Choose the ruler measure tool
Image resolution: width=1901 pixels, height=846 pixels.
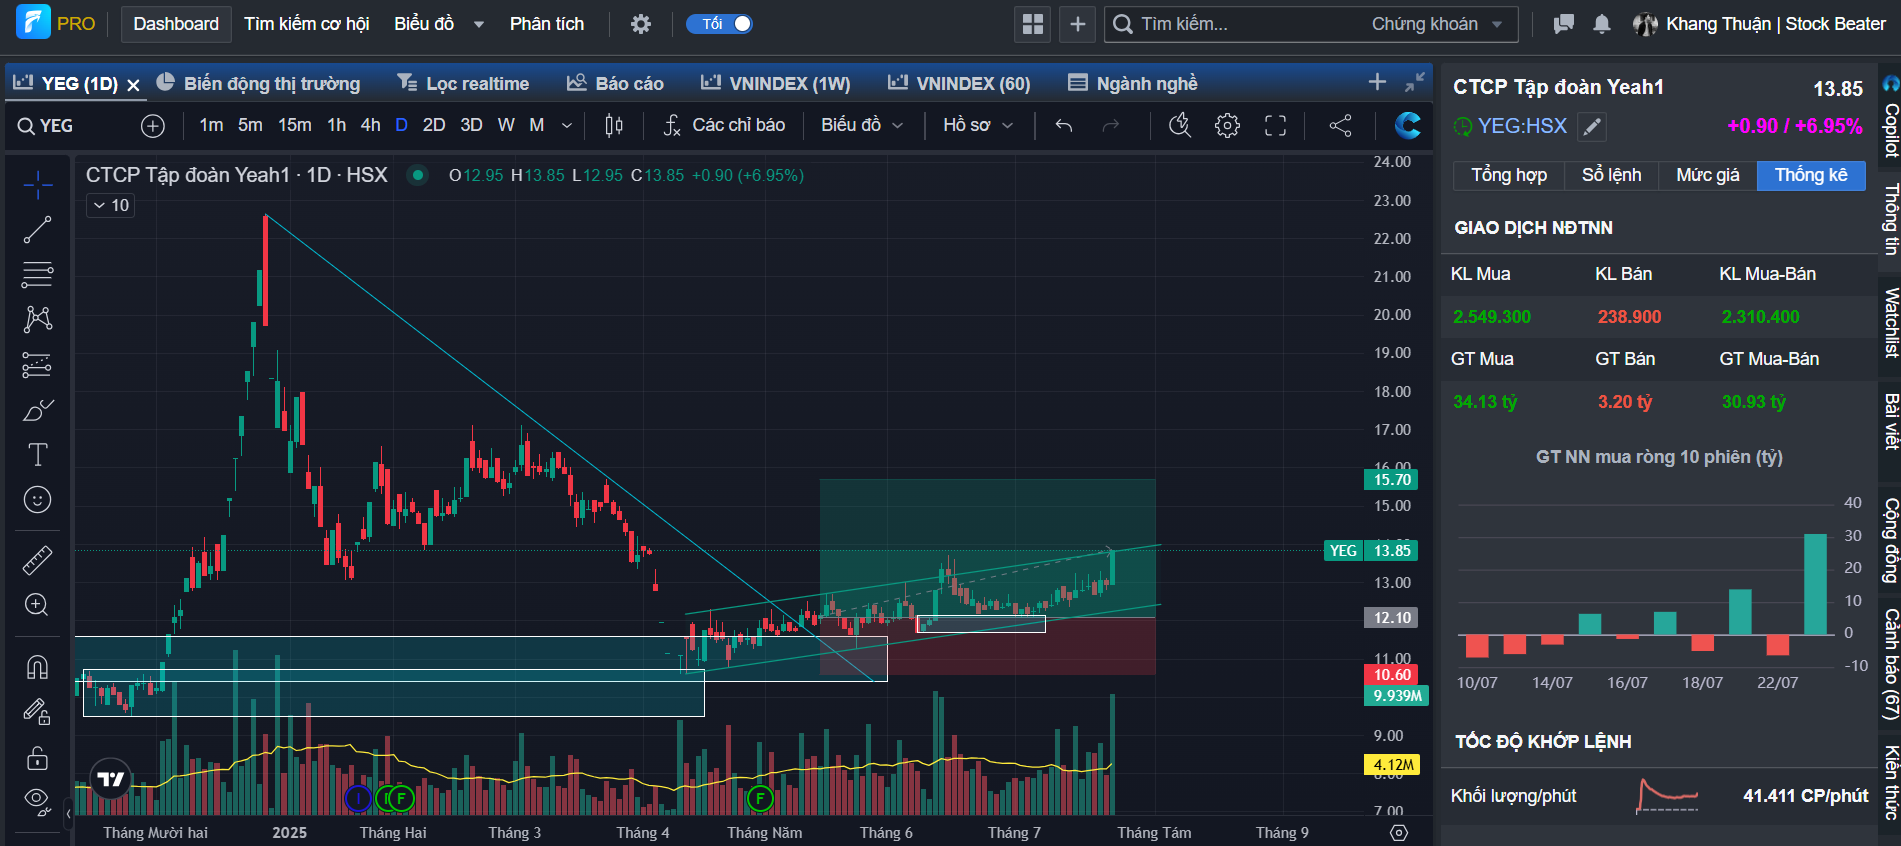[37, 560]
